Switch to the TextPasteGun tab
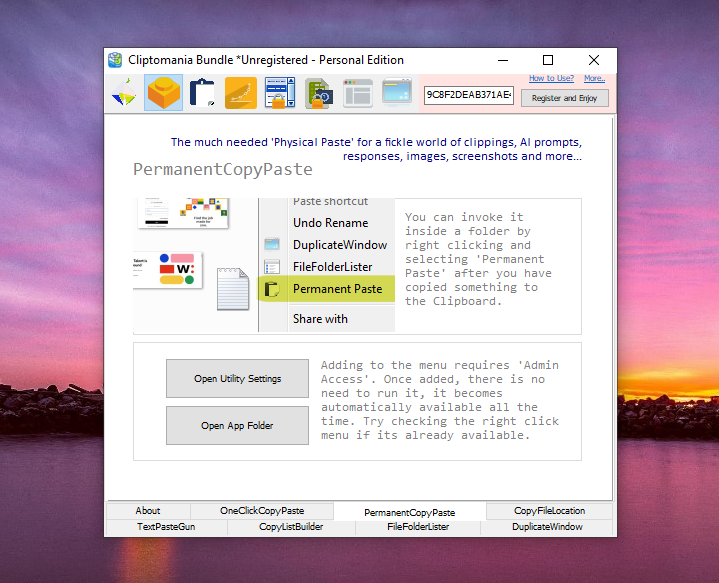 [x=166, y=527]
